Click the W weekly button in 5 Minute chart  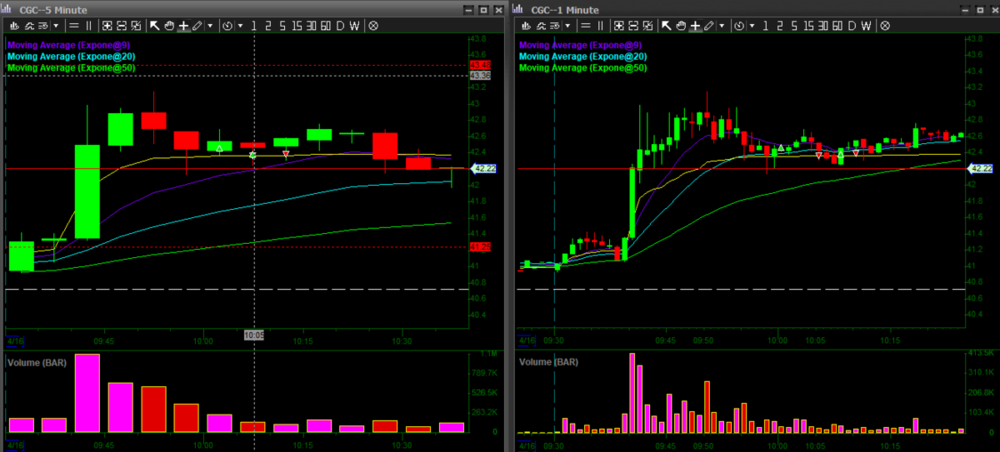point(354,24)
